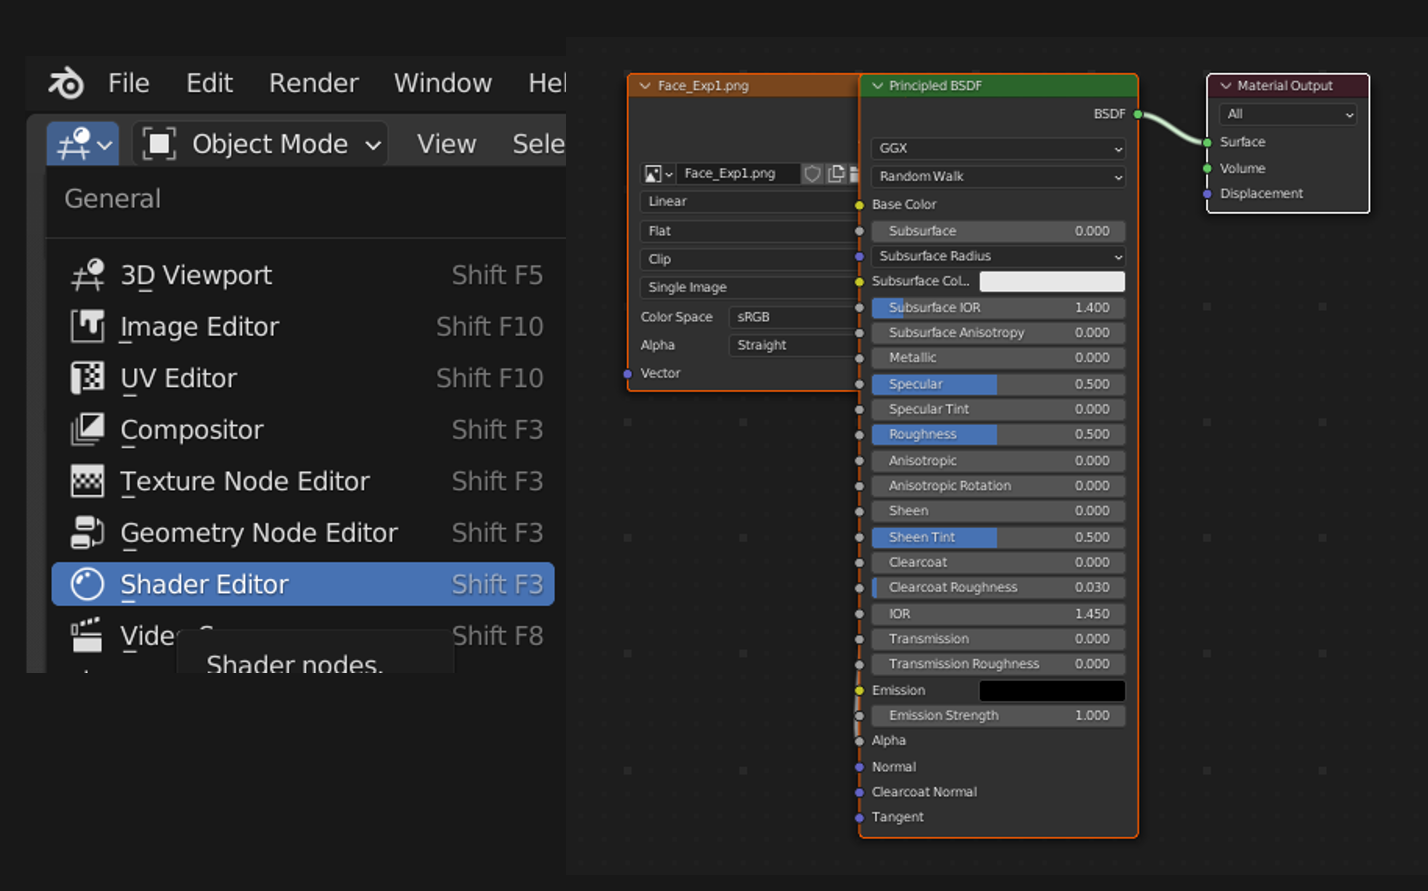The height and width of the screenshot is (891, 1428).
Task: Click the Subsurface Color white swatch
Action: click(x=1052, y=282)
